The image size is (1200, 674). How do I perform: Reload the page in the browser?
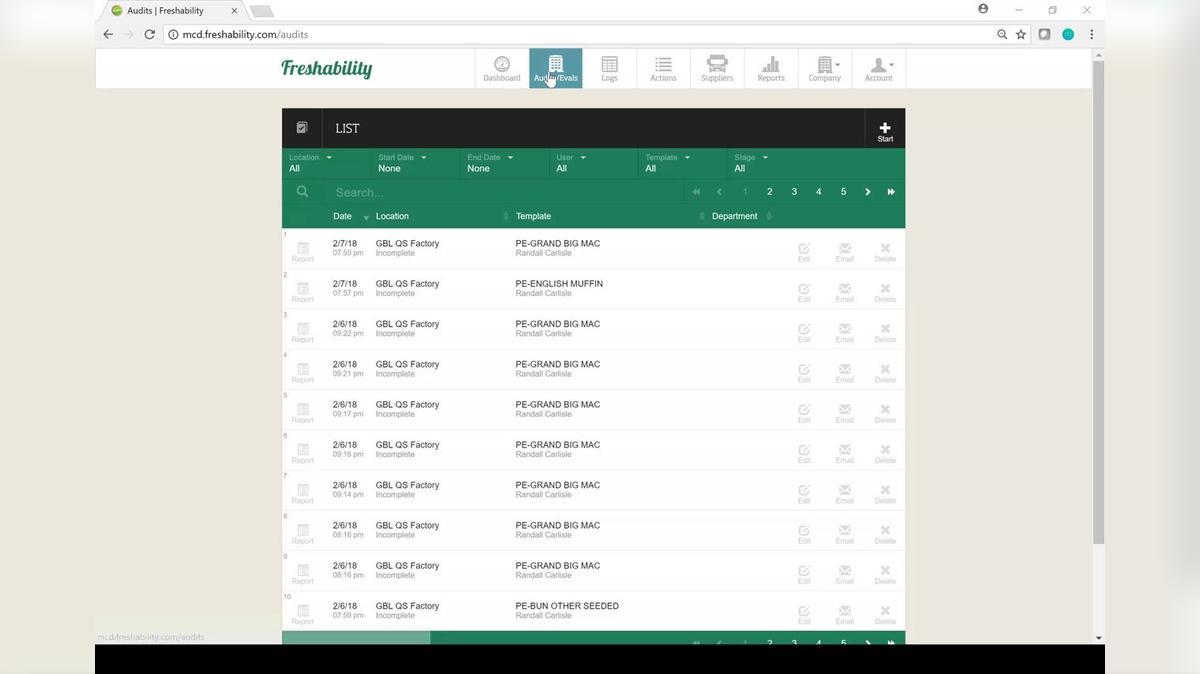coord(150,34)
